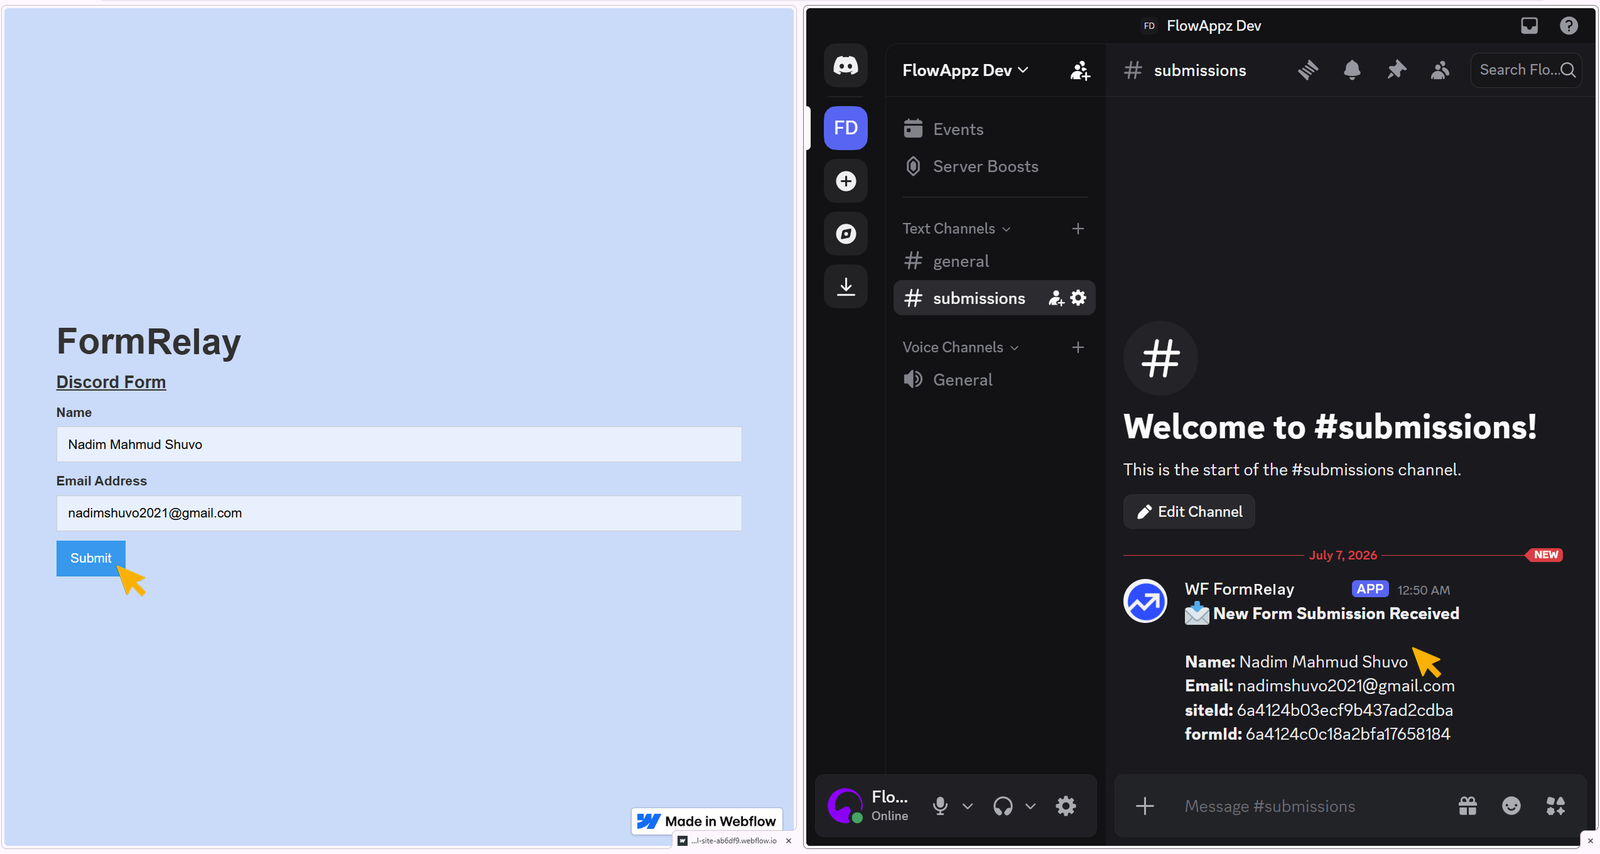Image resolution: width=1600 pixels, height=854 pixels.
Task: Add a server with plus icon
Action: coord(846,181)
